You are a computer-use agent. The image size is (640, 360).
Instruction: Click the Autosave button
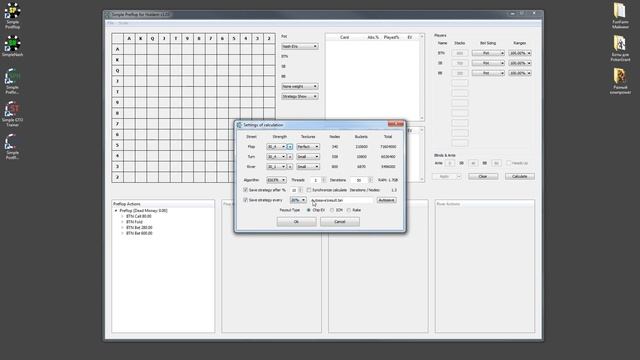(386, 200)
